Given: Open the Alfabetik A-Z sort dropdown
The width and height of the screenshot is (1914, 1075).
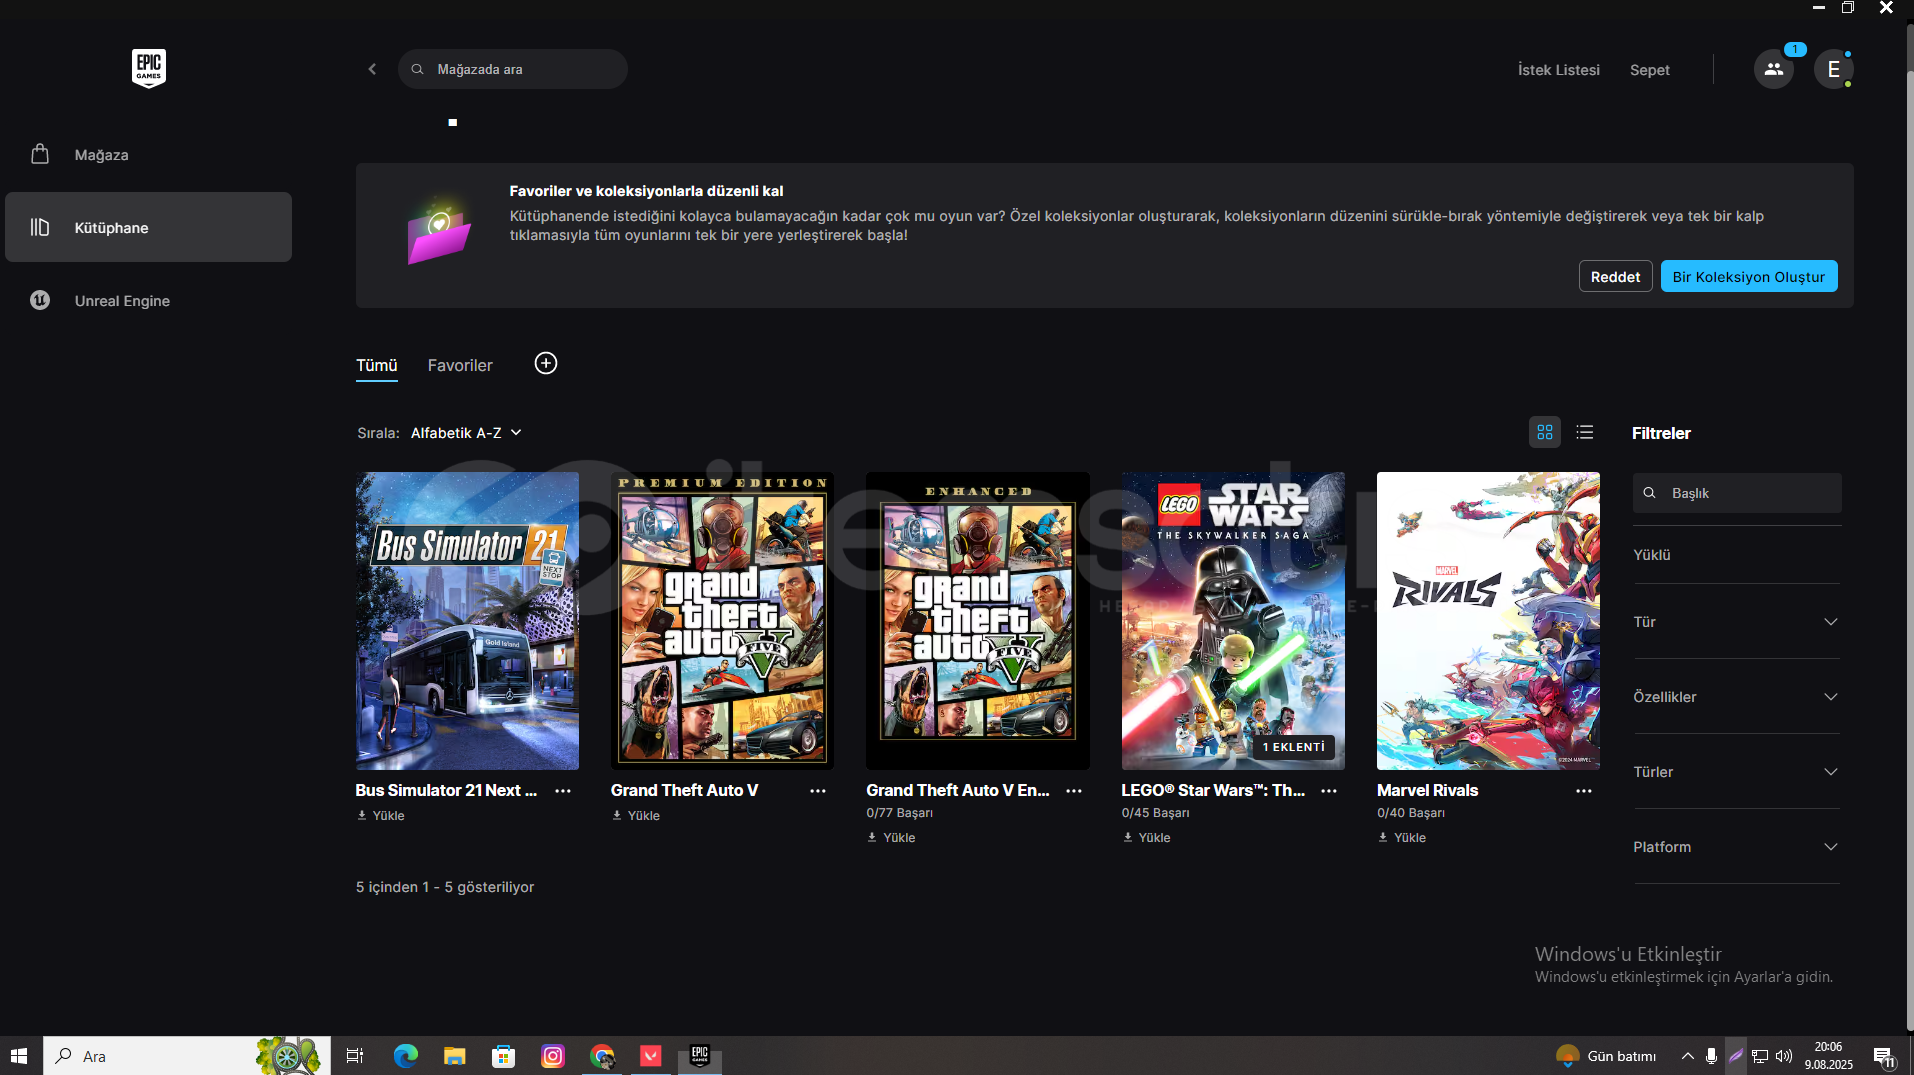Looking at the screenshot, I should pos(466,433).
